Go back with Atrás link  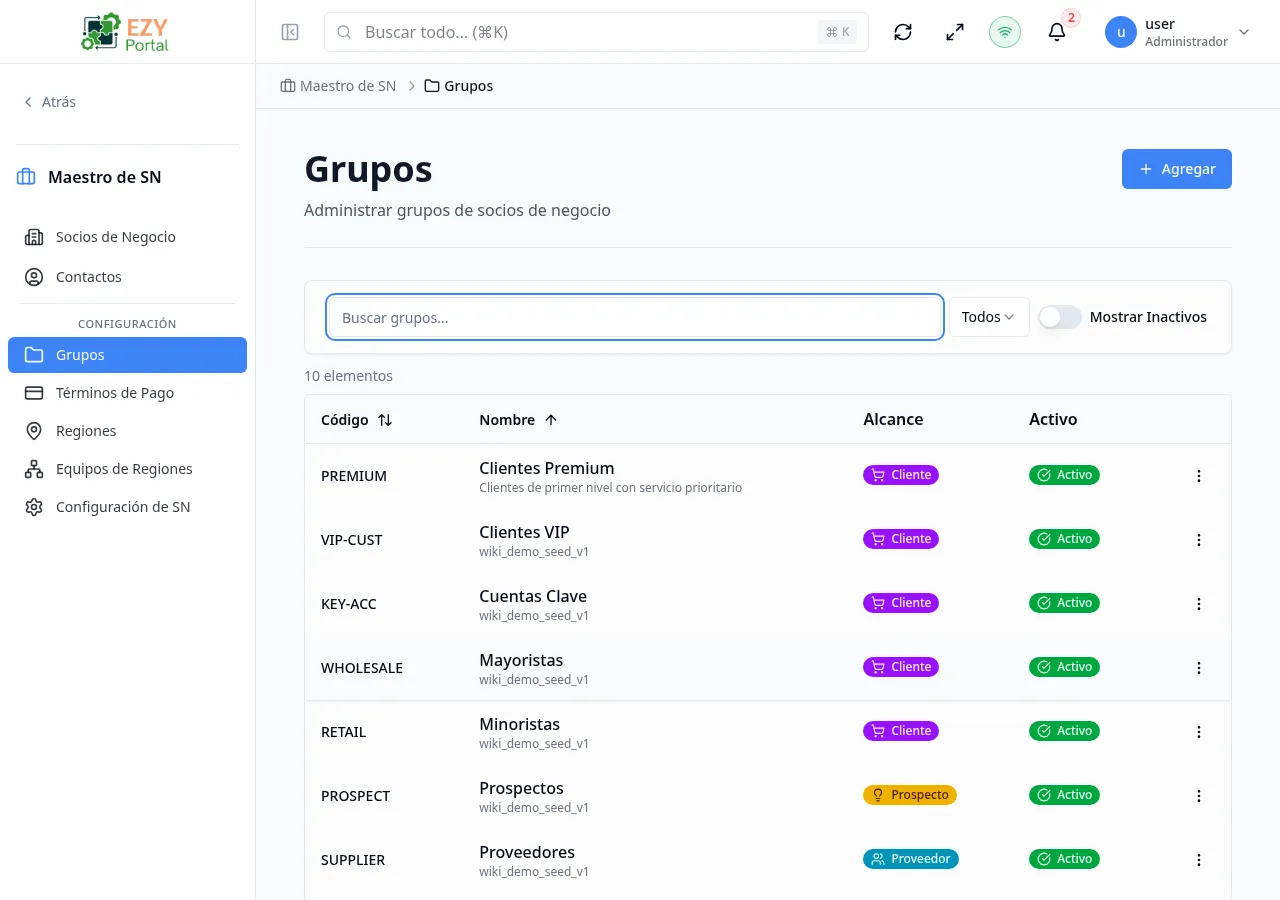(x=50, y=102)
